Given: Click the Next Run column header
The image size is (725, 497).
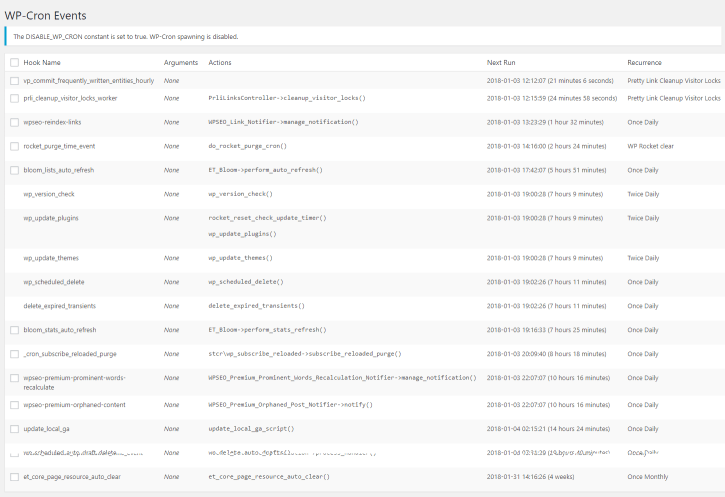Looking at the screenshot, I should [501, 63].
